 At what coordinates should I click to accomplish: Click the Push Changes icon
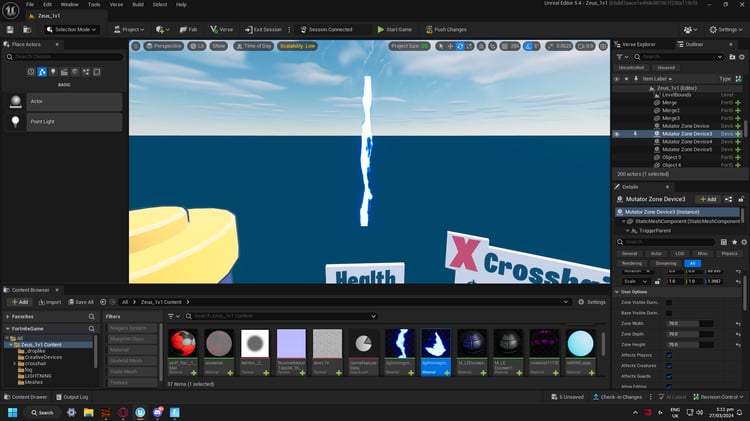click(429, 30)
